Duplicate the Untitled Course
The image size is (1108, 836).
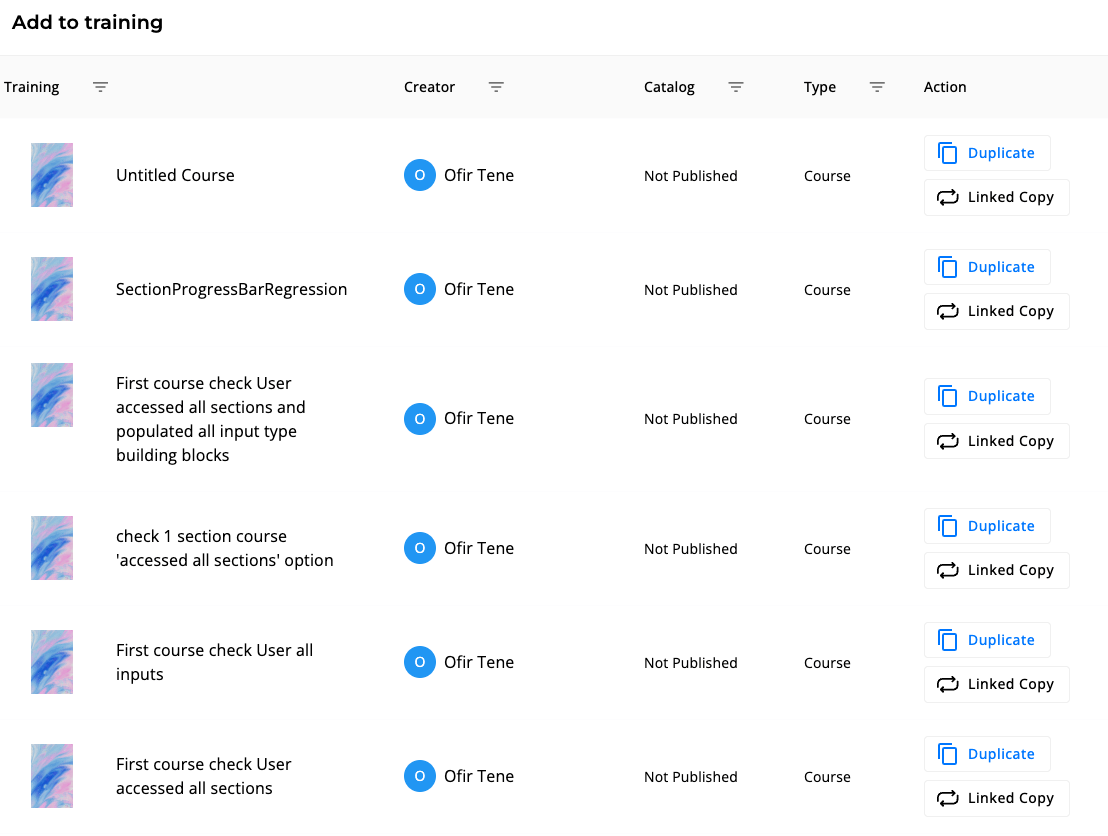coord(986,153)
